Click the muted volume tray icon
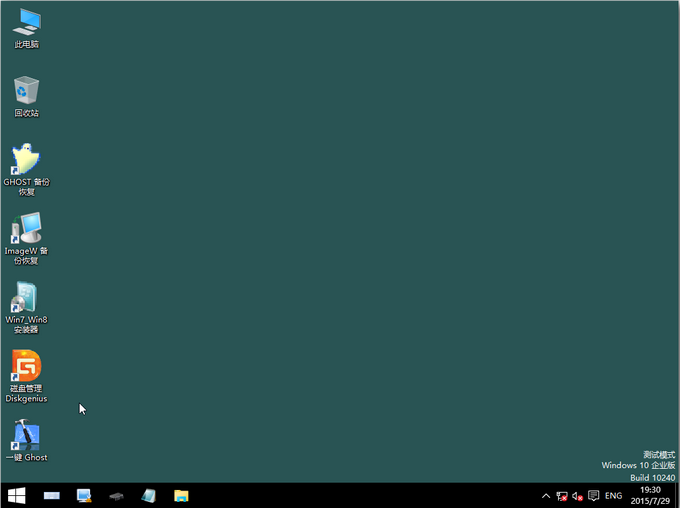This screenshot has height=508, width=680. [x=577, y=496]
